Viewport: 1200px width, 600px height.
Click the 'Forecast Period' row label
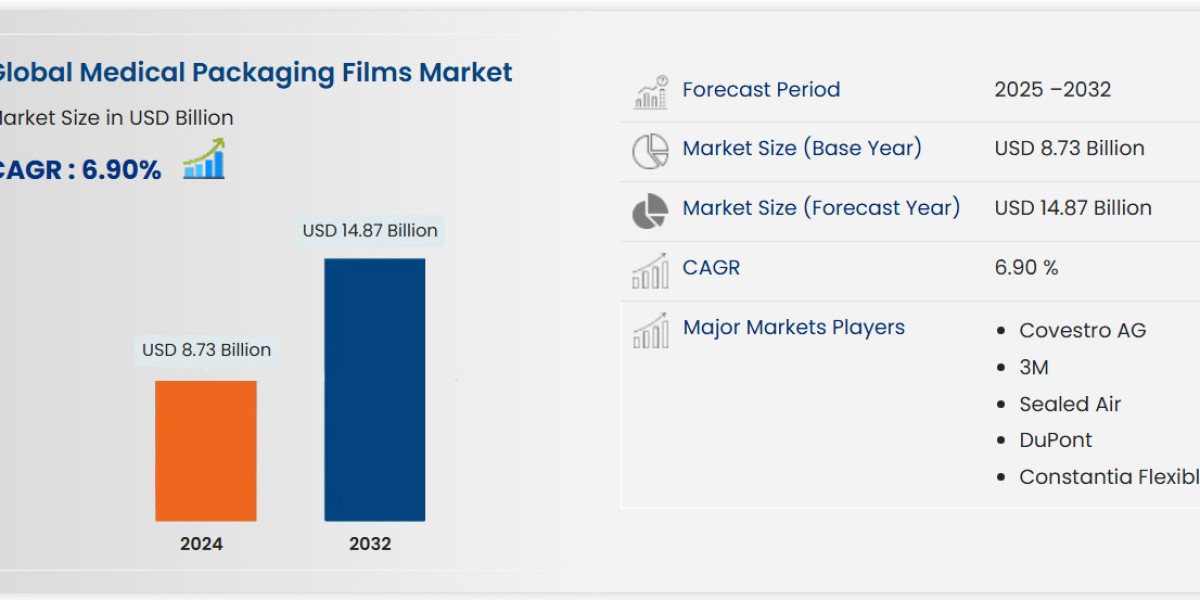pos(761,90)
